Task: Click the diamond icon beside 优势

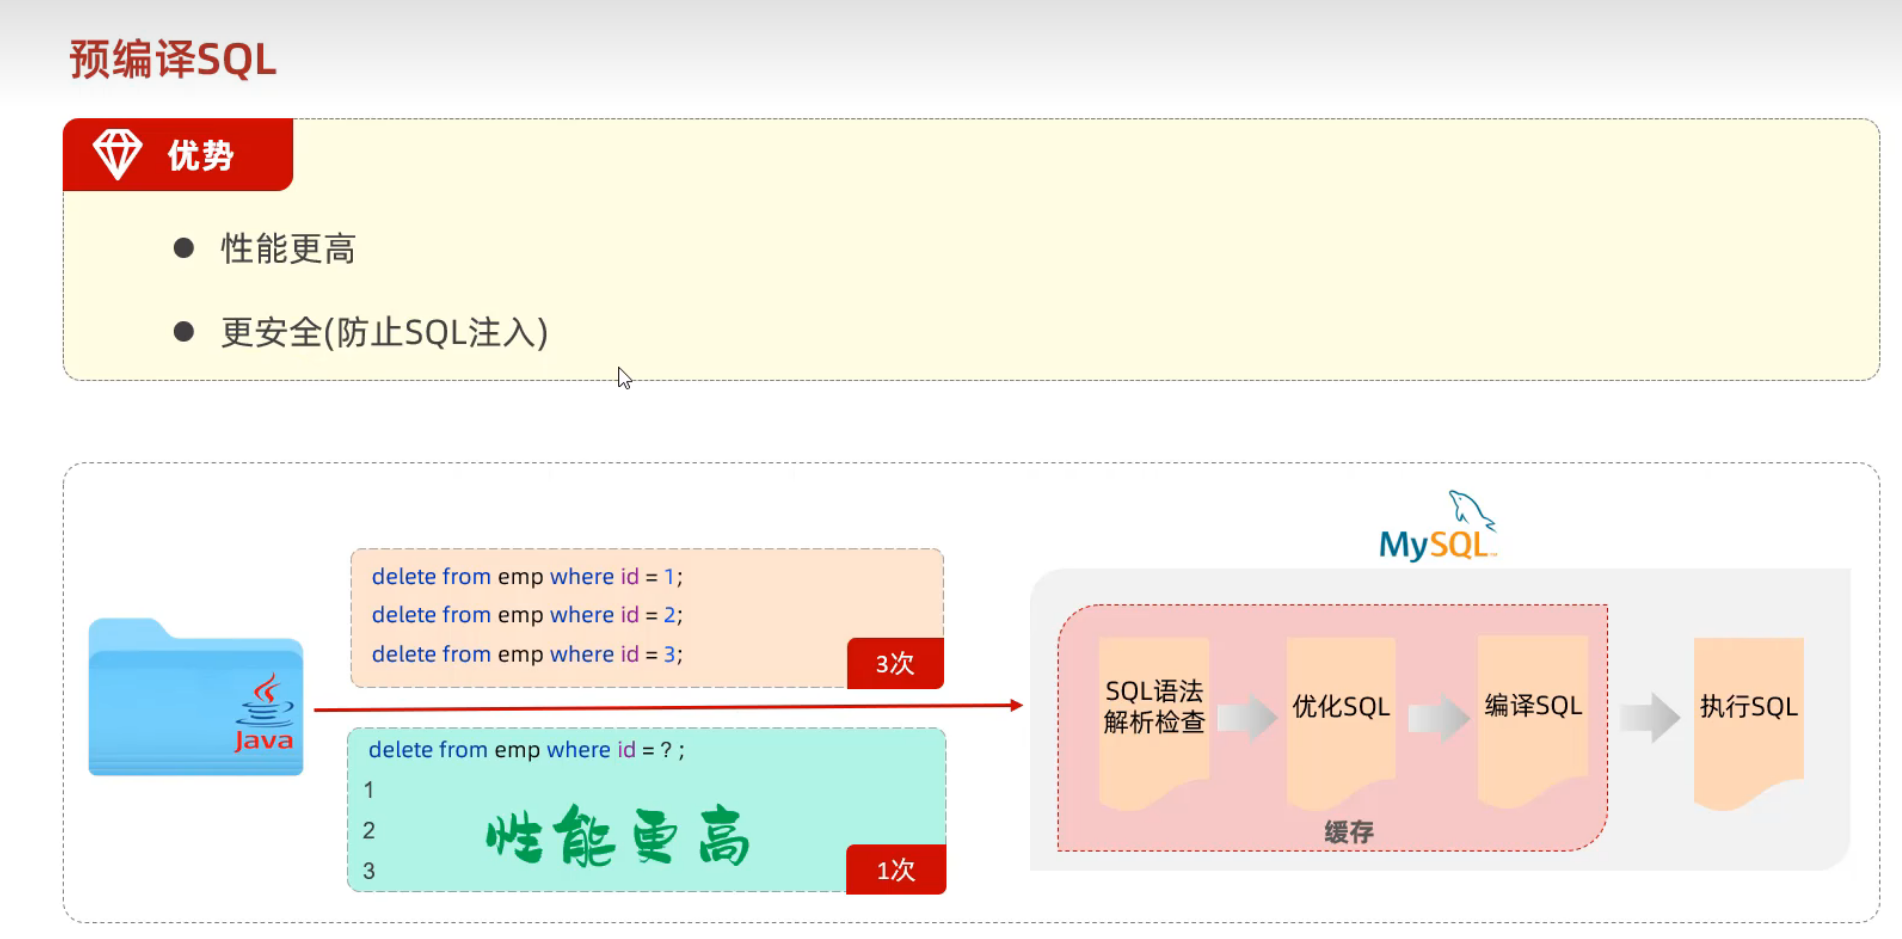Action: point(118,152)
